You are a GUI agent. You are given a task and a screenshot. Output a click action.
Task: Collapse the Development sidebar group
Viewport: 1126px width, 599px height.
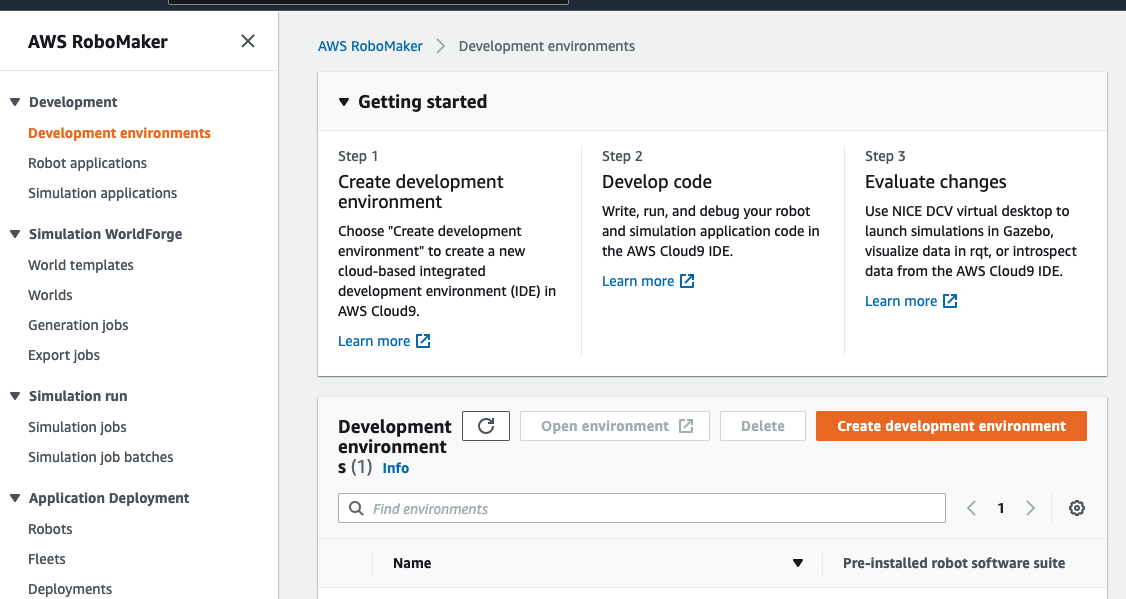click(x=15, y=102)
